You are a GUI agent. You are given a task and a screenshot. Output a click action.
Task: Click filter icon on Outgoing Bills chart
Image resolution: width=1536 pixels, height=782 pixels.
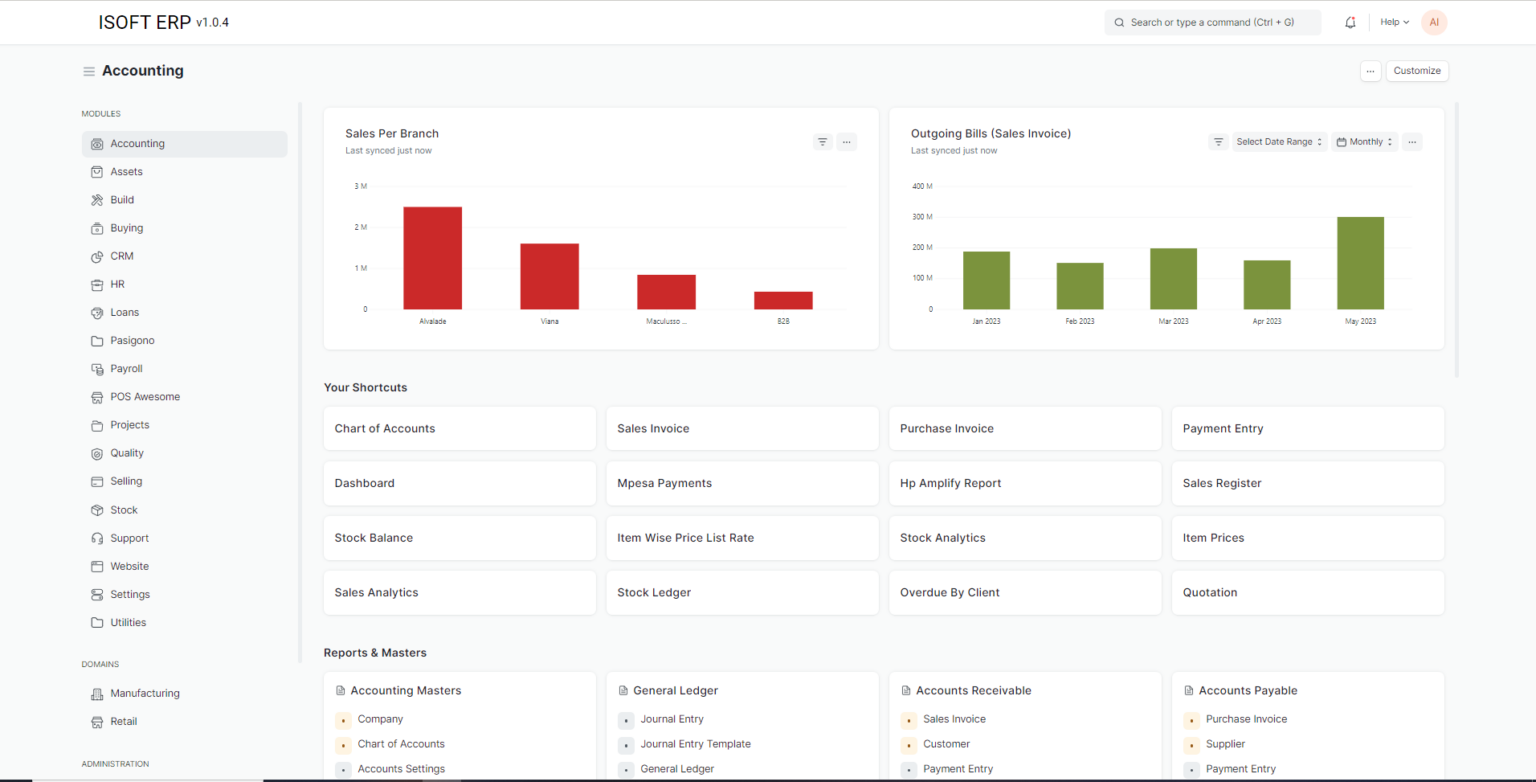1218,142
